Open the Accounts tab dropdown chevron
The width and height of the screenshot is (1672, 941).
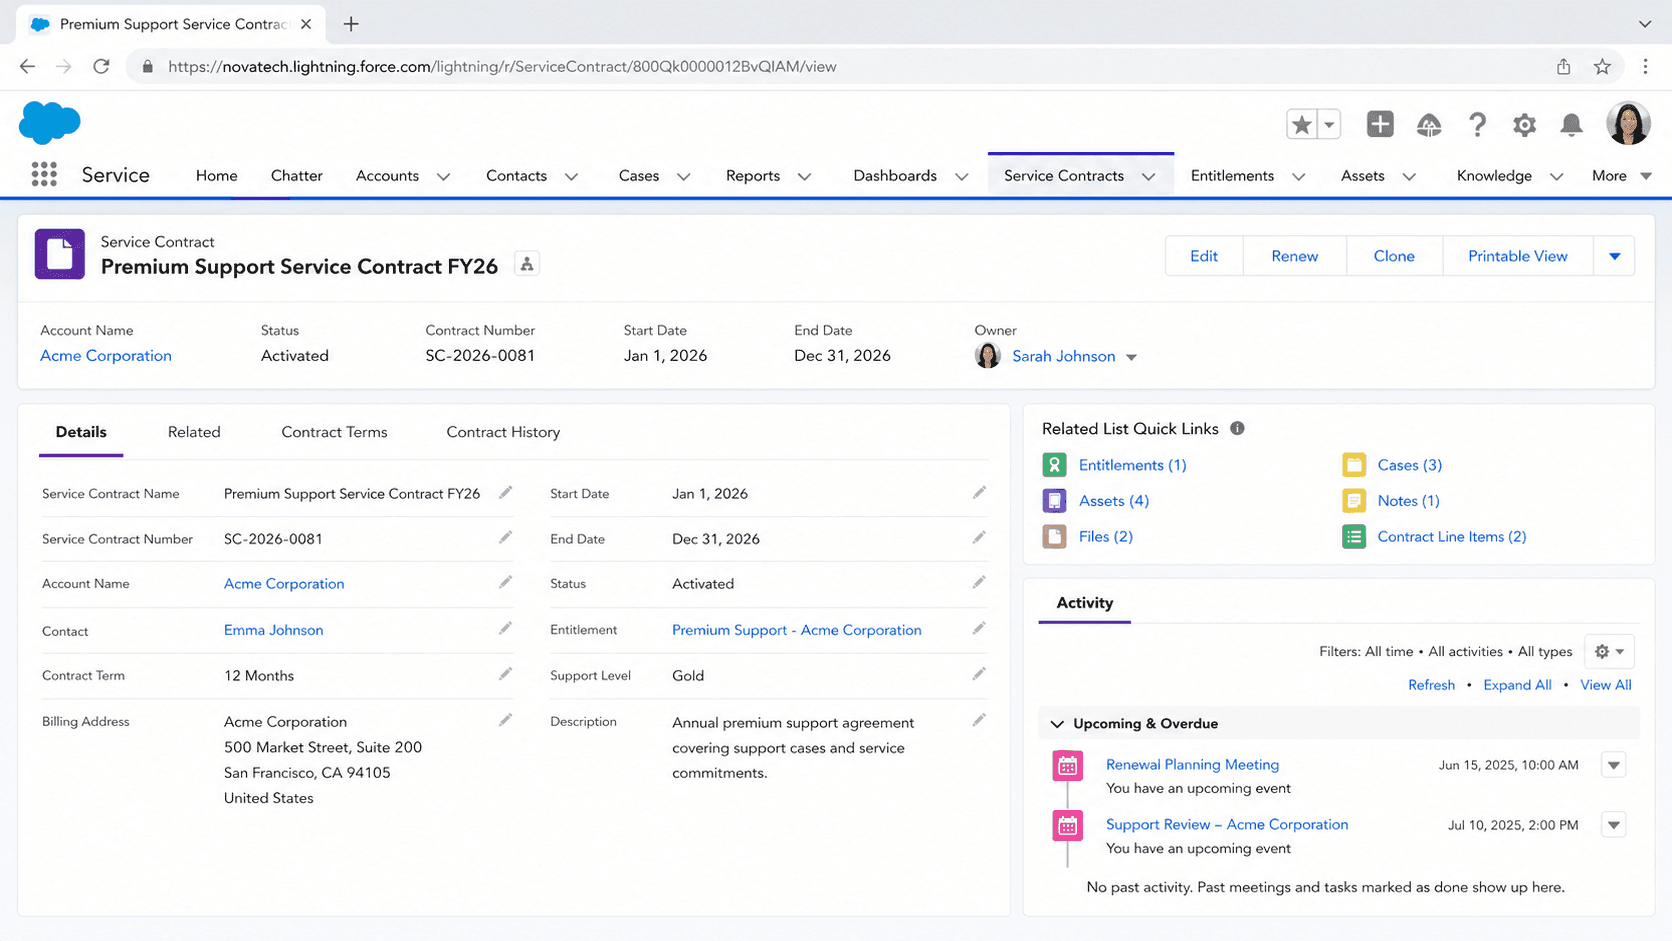point(443,176)
